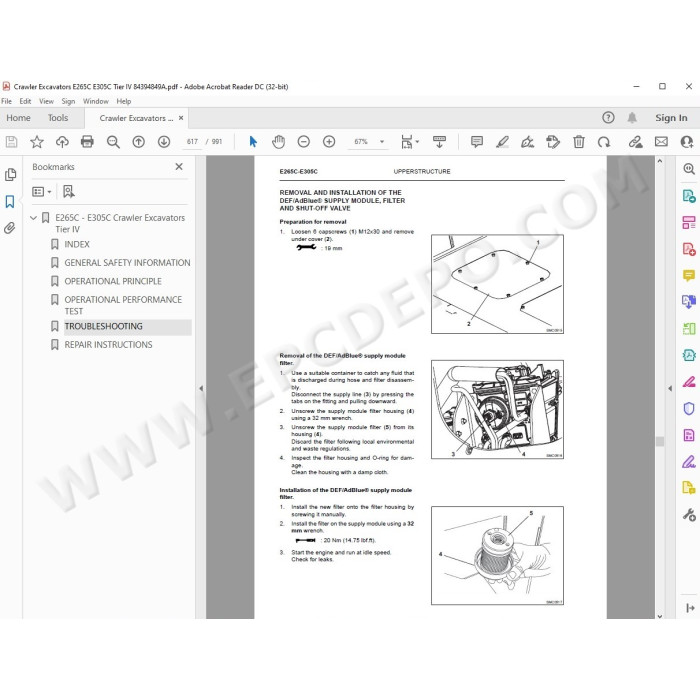Select the TROUBLESHOOTING bookmark
Screen dimensions: 700x700
104,326
